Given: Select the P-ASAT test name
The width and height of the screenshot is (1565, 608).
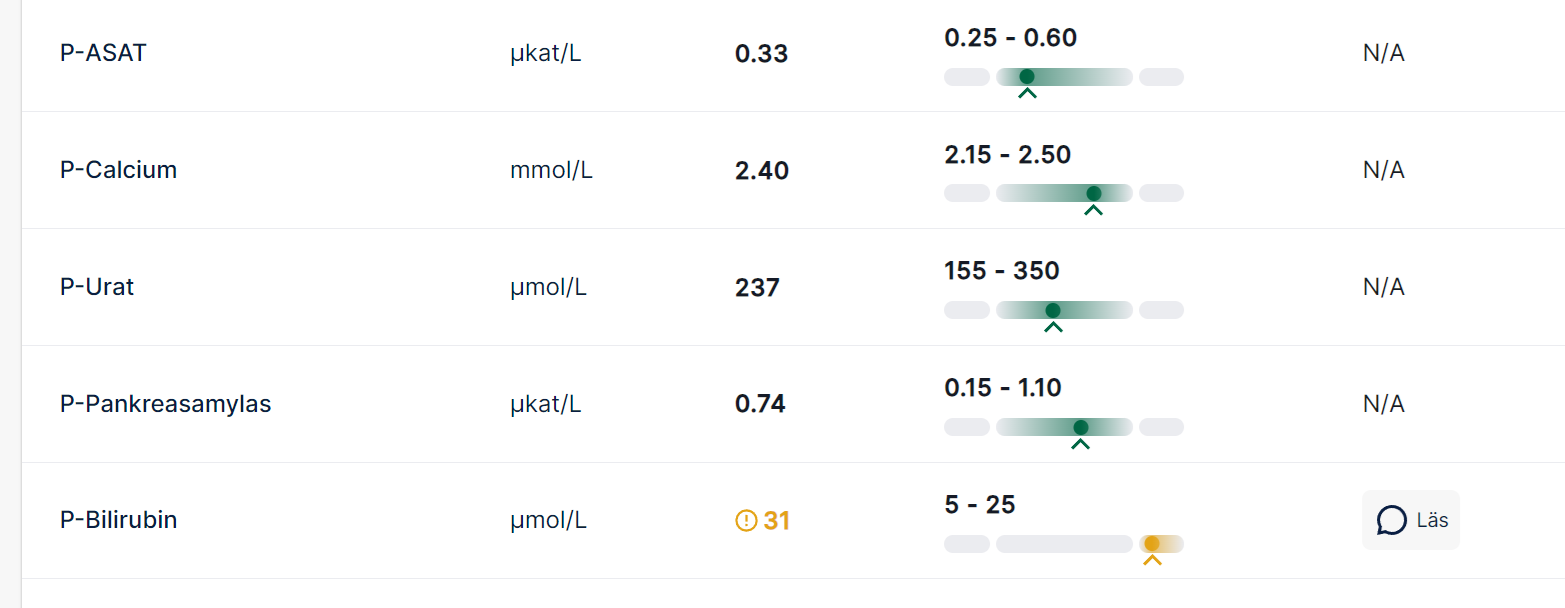Looking at the screenshot, I should point(103,53).
